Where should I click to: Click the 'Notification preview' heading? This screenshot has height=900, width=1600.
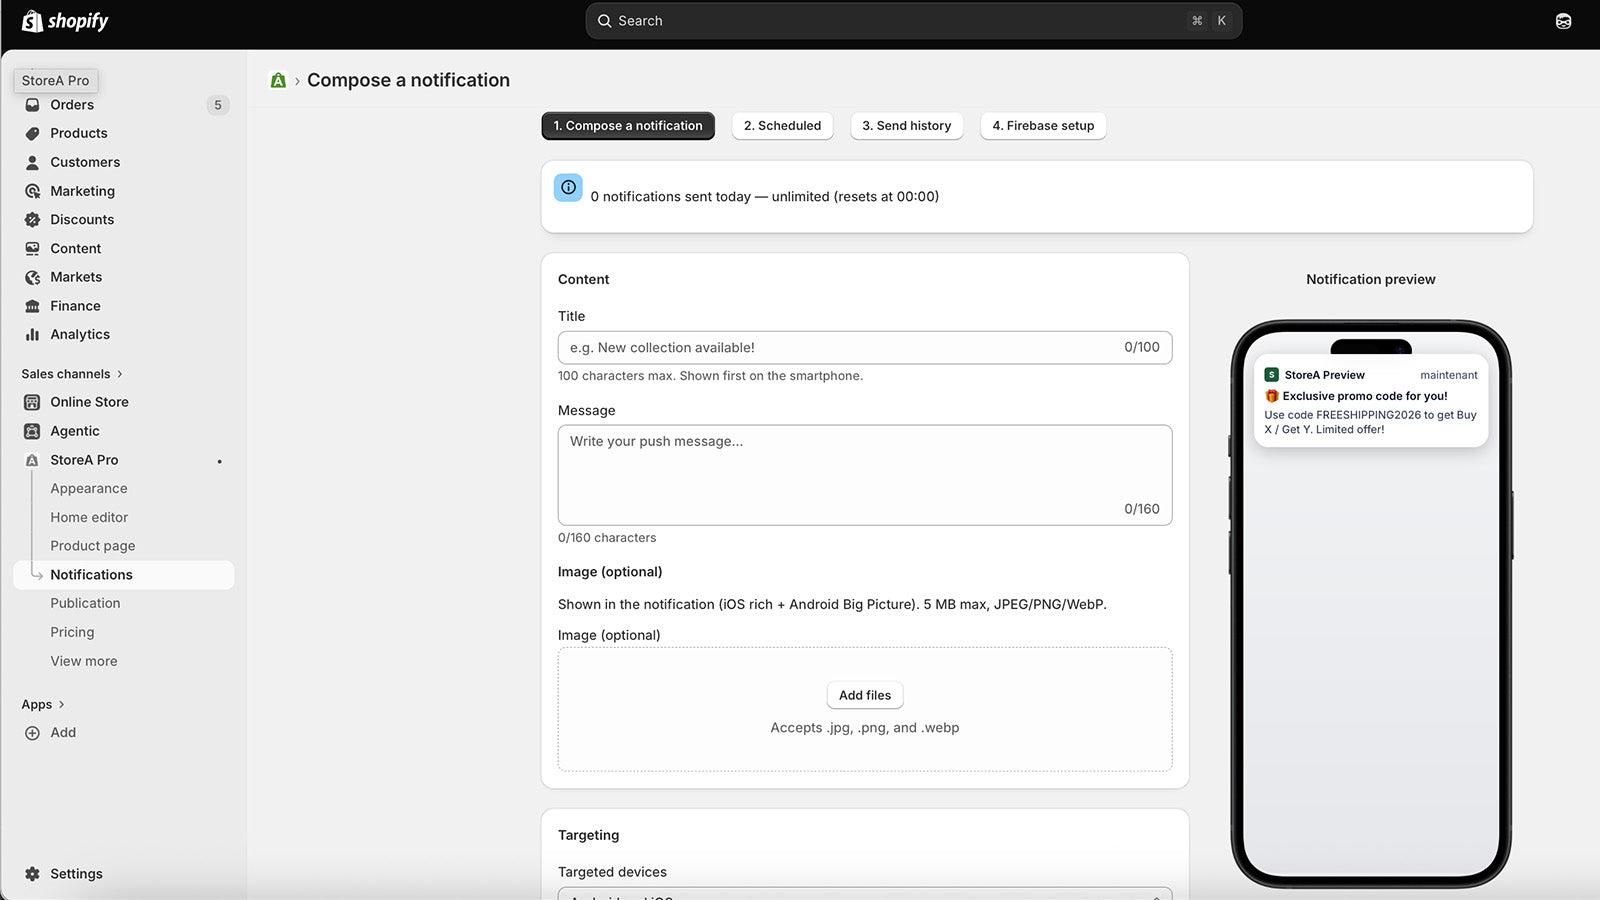[1371, 280]
